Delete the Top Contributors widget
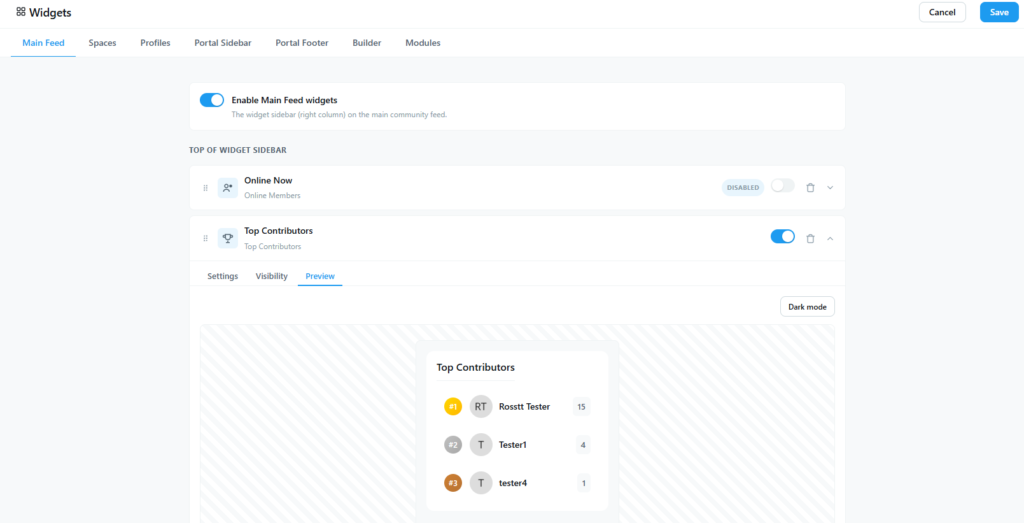 click(810, 238)
